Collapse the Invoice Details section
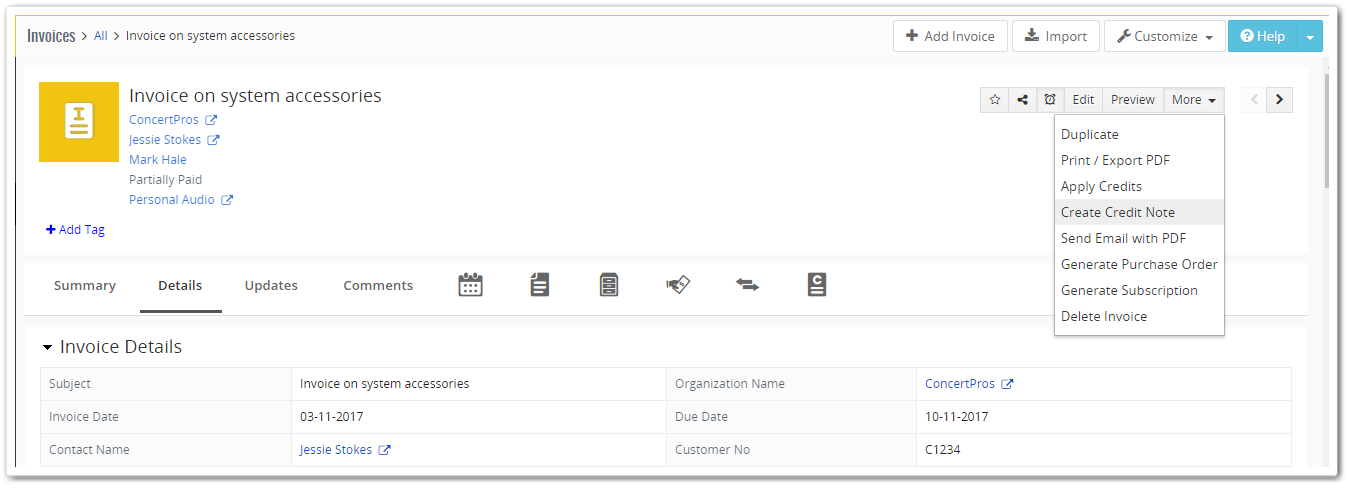The width and height of the screenshot is (1350, 488). (x=47, y=348)
